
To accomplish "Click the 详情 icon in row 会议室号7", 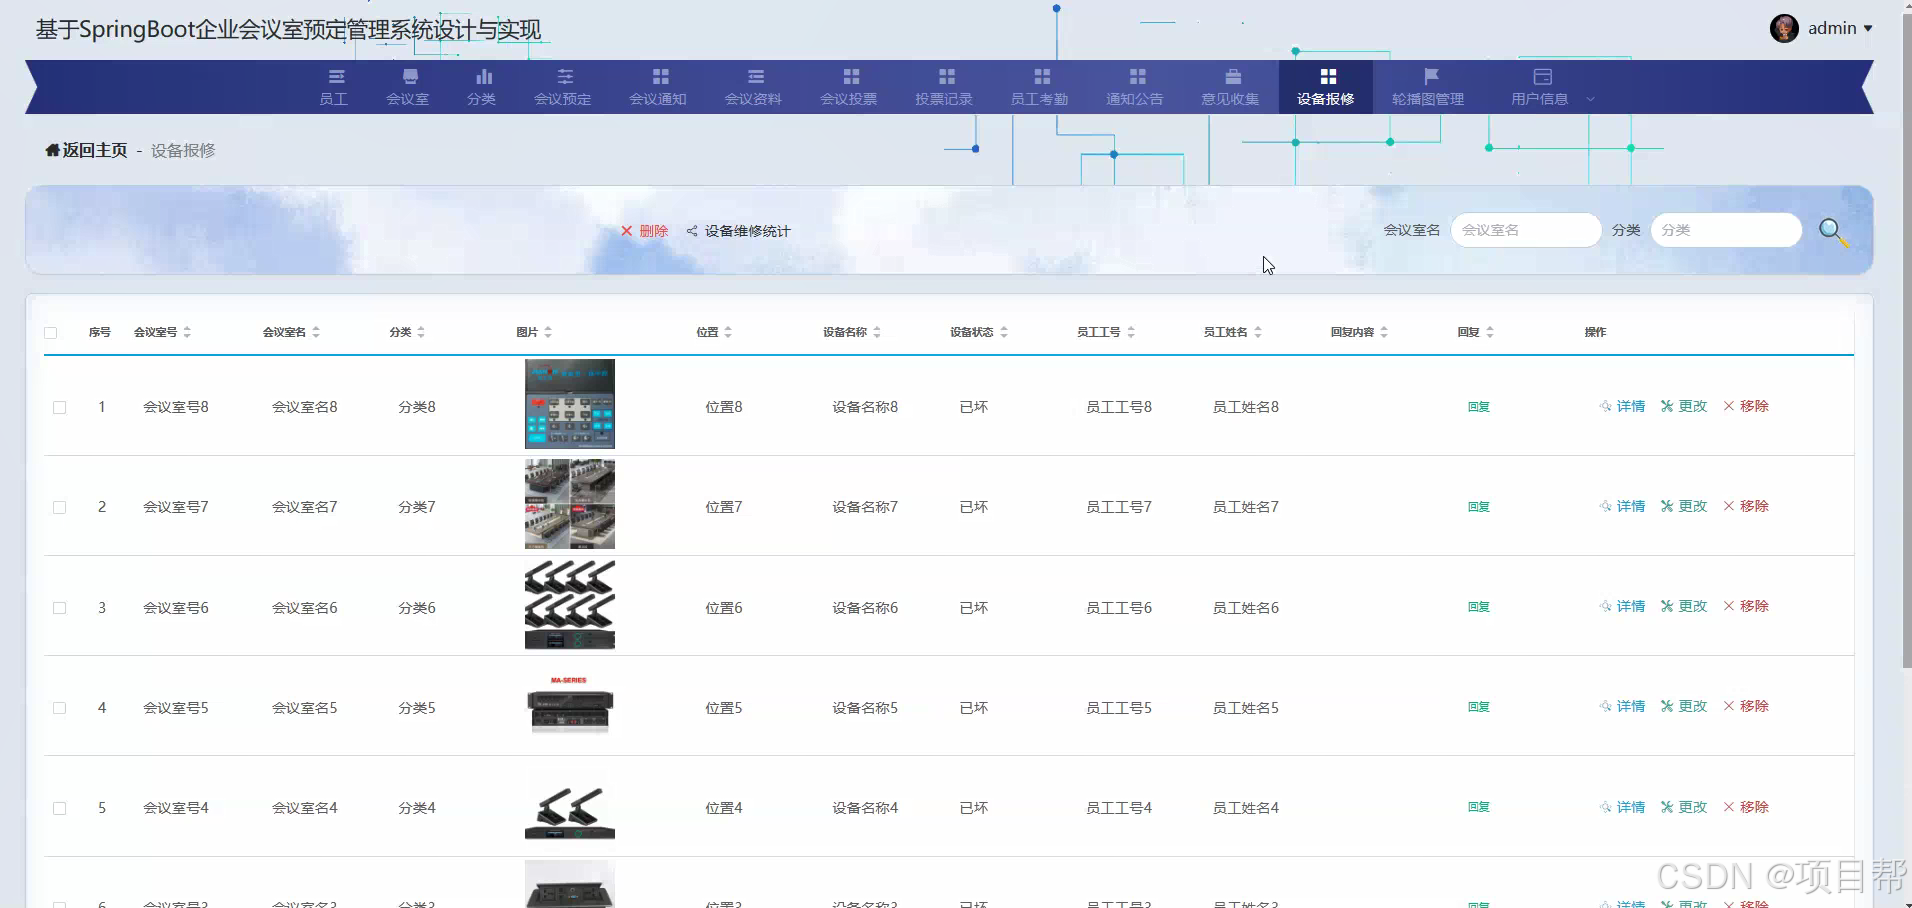I will (x=1605, y=506).
